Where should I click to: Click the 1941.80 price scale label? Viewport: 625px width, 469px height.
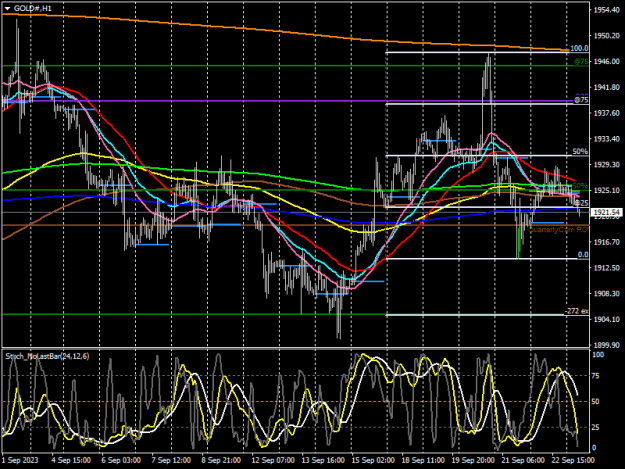tap(606, 87)
